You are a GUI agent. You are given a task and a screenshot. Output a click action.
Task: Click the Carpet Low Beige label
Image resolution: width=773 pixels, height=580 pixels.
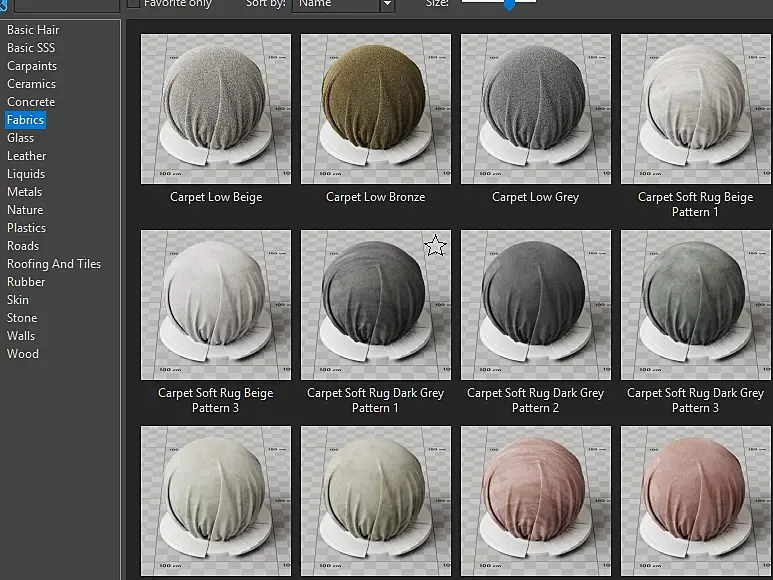(216, 197)
